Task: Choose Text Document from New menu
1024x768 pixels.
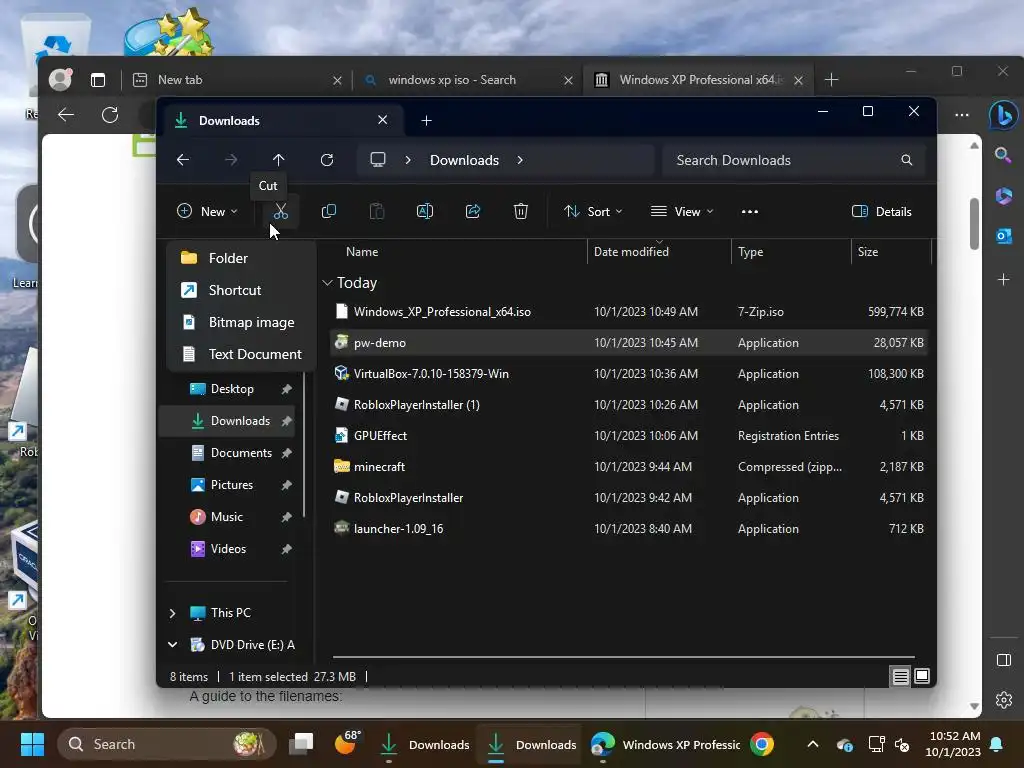Action: click(241, 354)
